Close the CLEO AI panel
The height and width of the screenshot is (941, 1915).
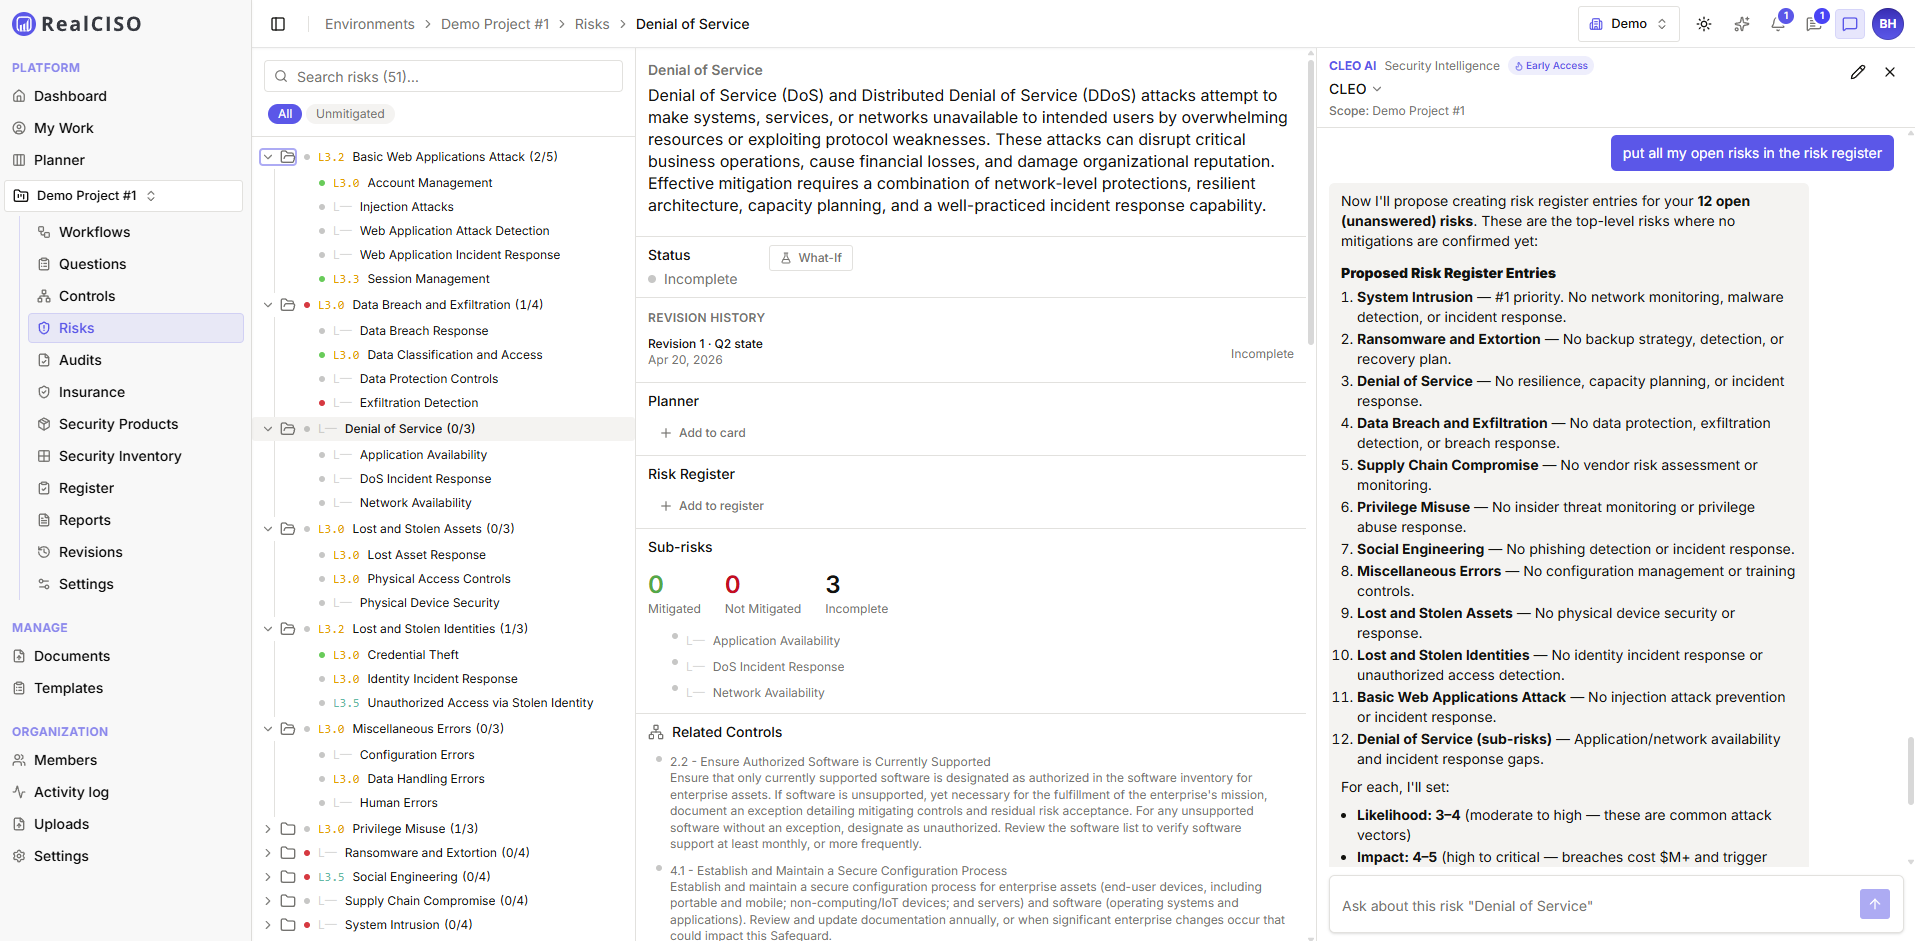tap(1890, 72)
